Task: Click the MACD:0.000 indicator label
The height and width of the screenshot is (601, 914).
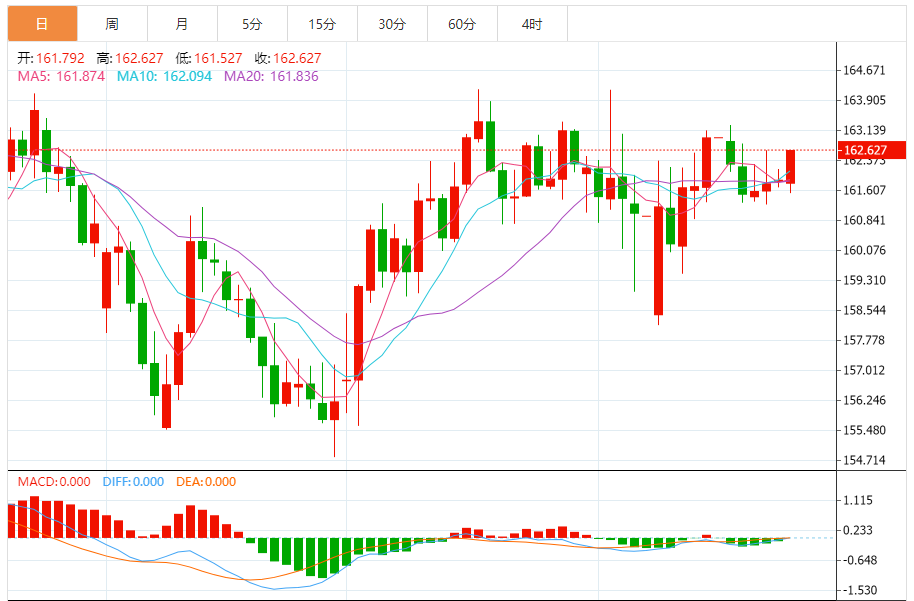Action: point(54,481)
